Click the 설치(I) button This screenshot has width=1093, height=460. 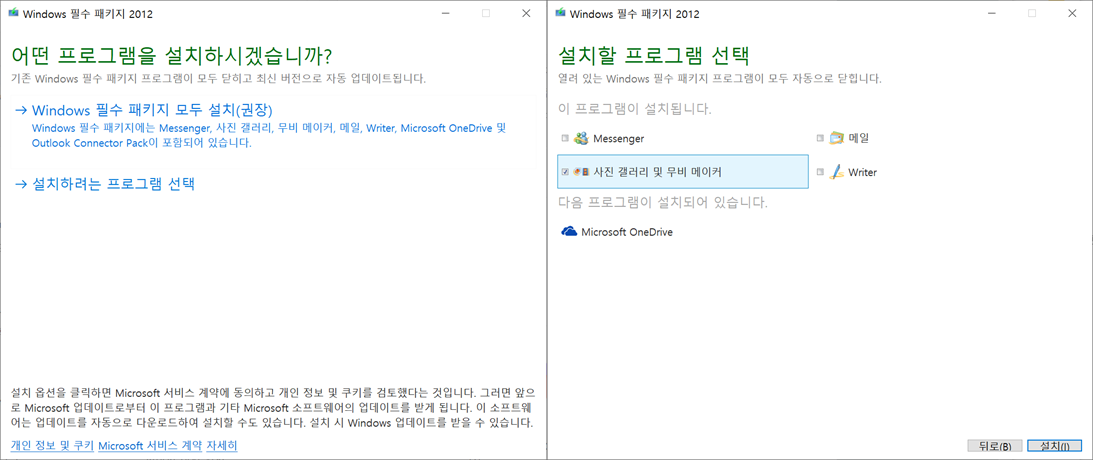[x=1054, y=445]
